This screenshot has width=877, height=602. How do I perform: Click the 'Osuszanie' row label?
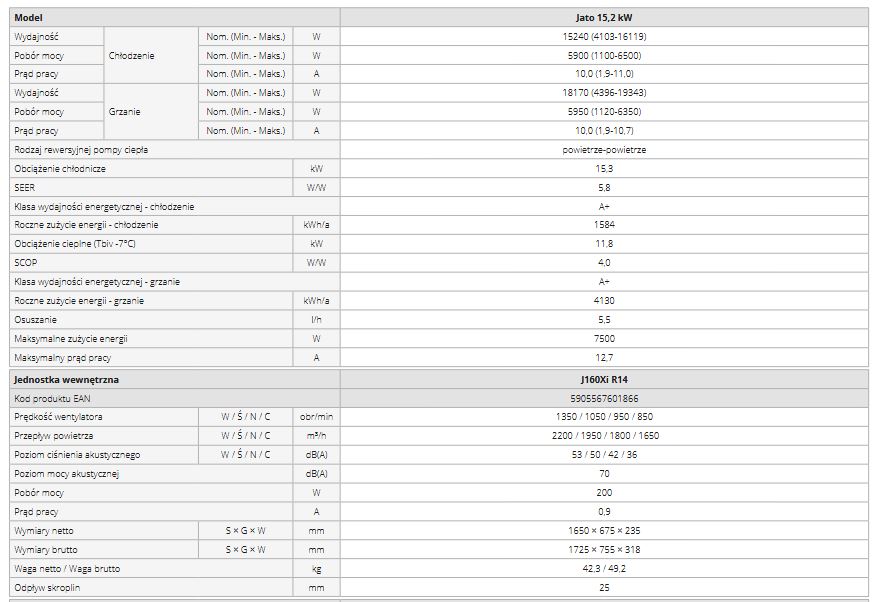point(36,320)
